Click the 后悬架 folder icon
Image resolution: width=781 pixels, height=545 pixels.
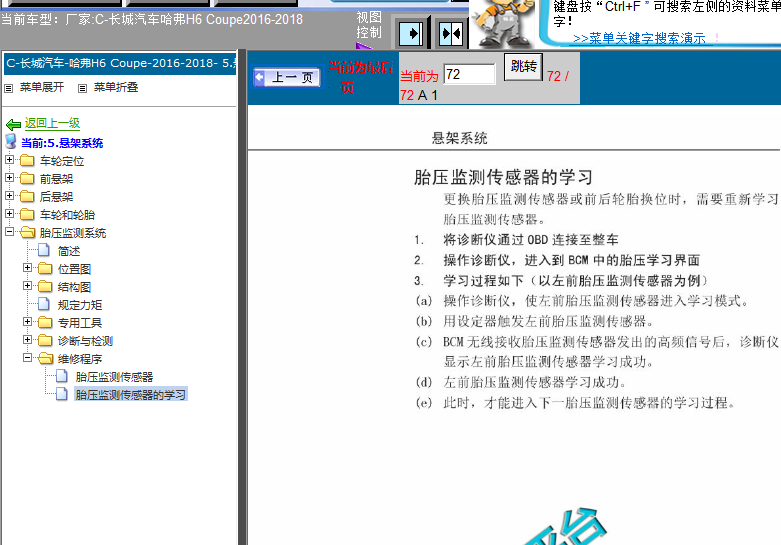(27, 196)
